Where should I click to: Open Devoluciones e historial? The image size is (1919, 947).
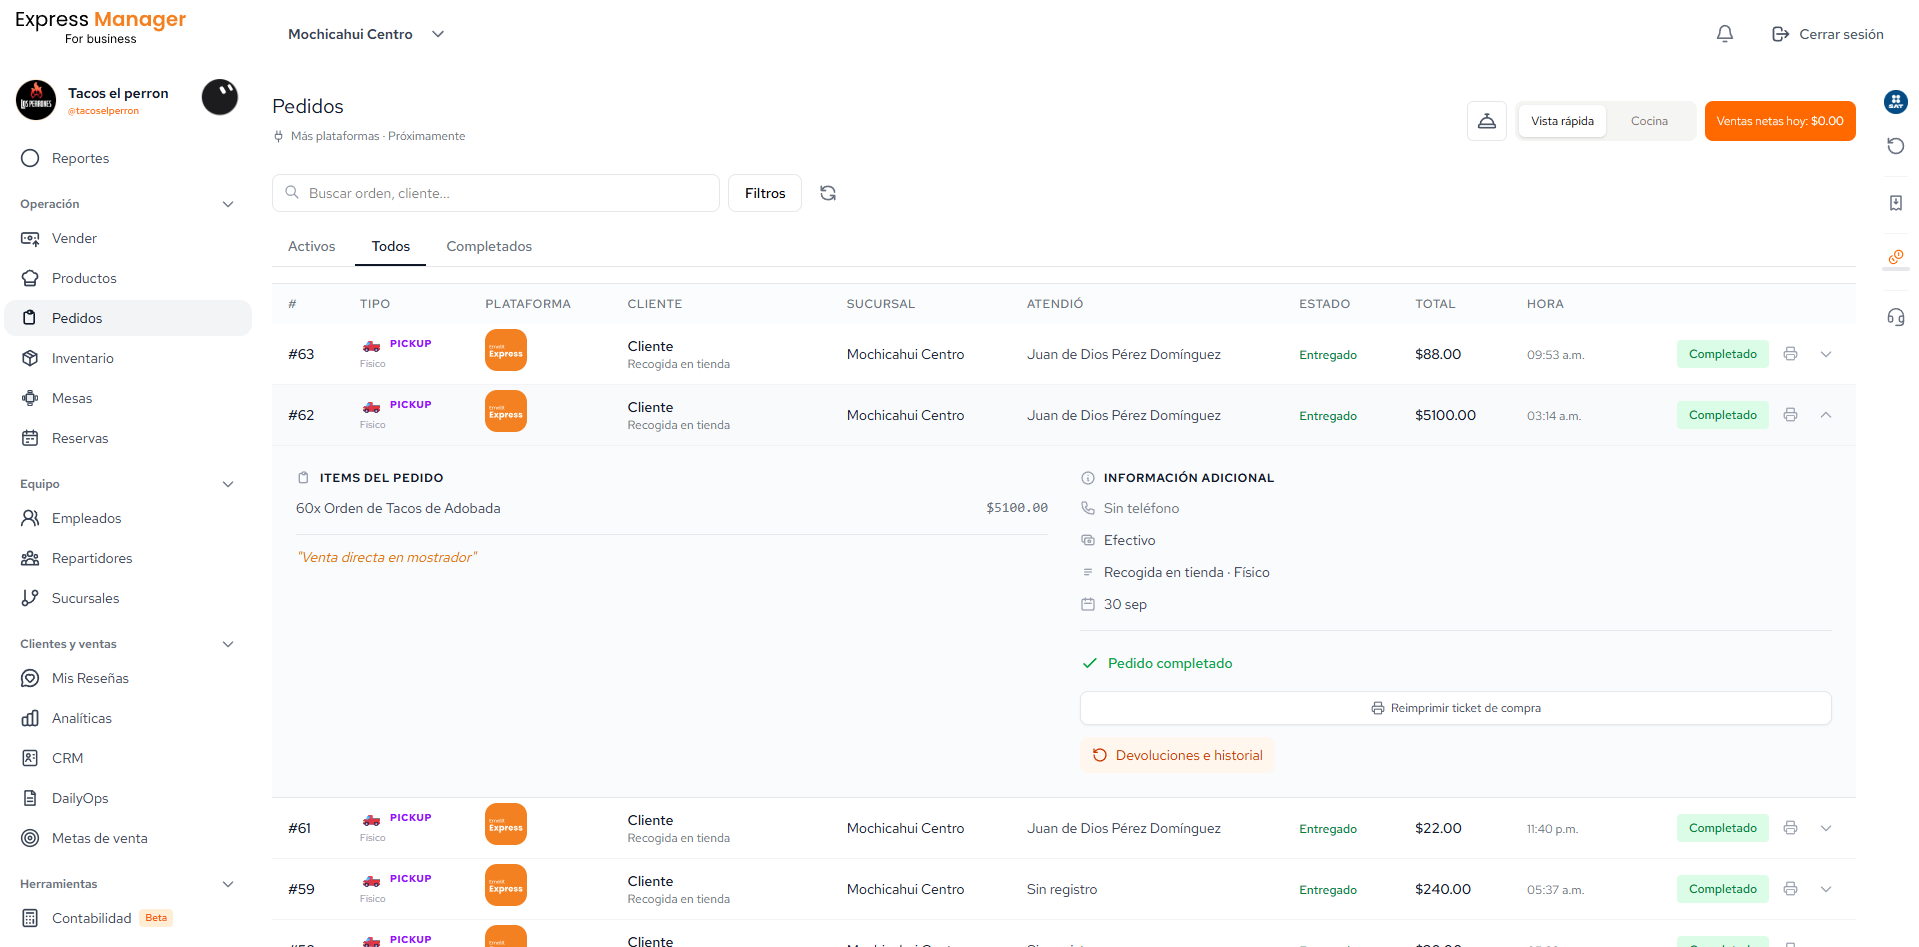pos(1177,755)
